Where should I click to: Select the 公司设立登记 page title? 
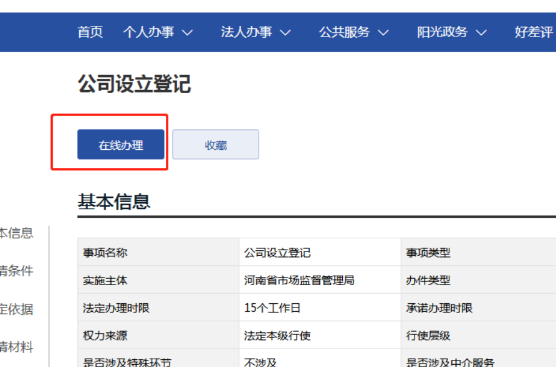coord(134,84)
